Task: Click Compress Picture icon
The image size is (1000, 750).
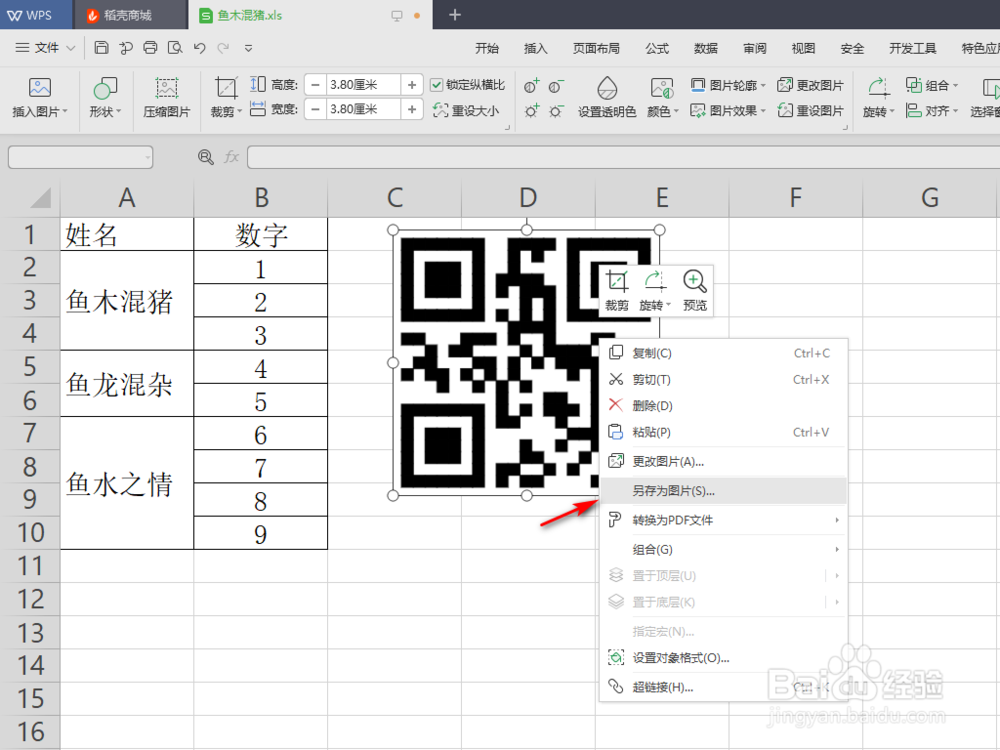Action: click(x=166, y=88)
